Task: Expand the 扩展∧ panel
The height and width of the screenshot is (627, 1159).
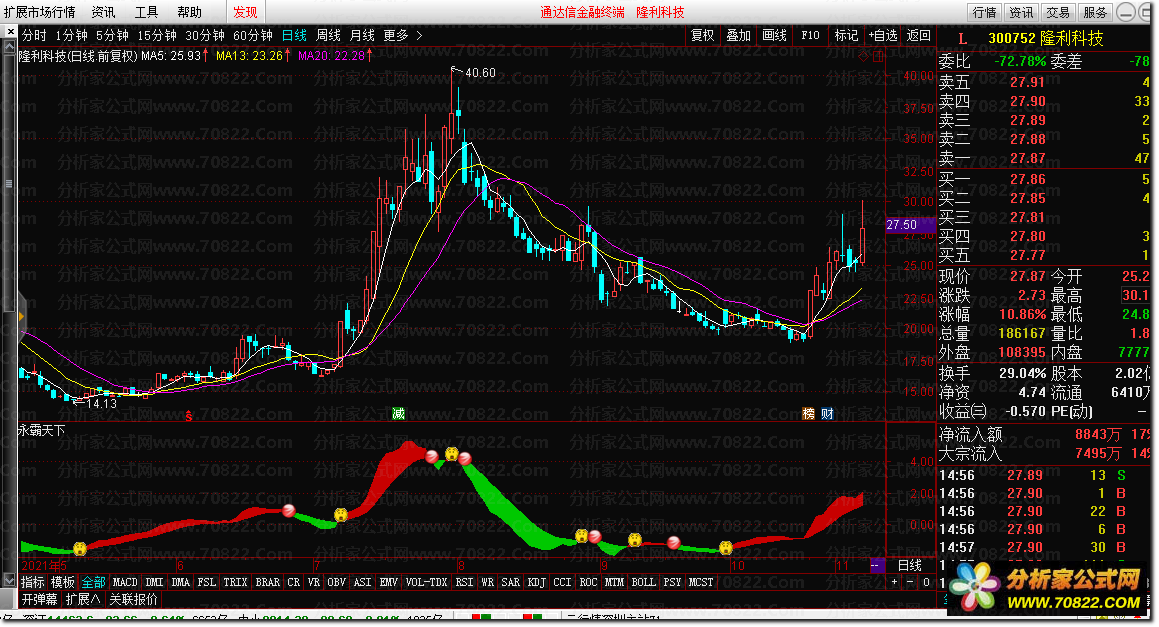Action: (x=83, y=599)
